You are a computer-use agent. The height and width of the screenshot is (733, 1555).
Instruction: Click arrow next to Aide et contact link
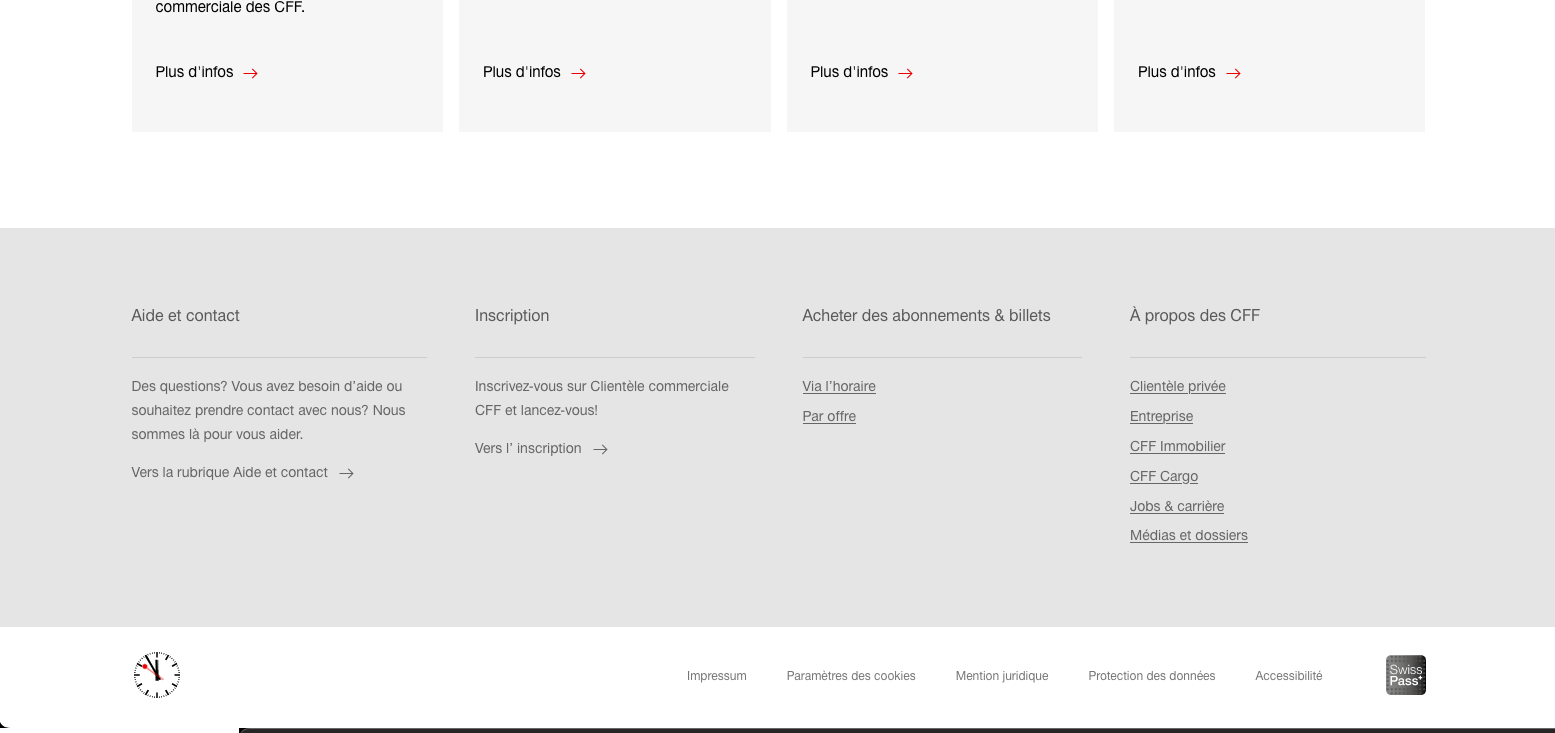[346, 473]
